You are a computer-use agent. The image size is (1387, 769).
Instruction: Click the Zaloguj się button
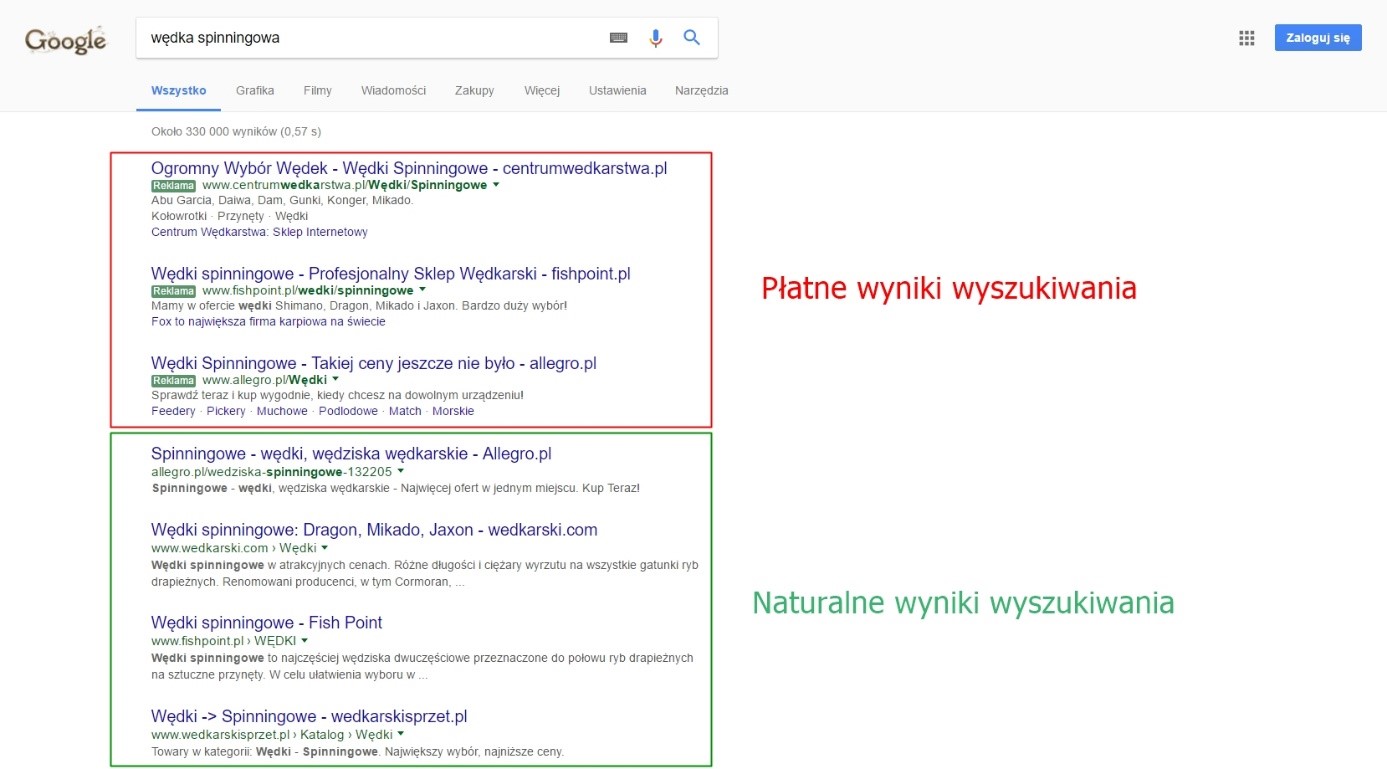(1317, 38)
